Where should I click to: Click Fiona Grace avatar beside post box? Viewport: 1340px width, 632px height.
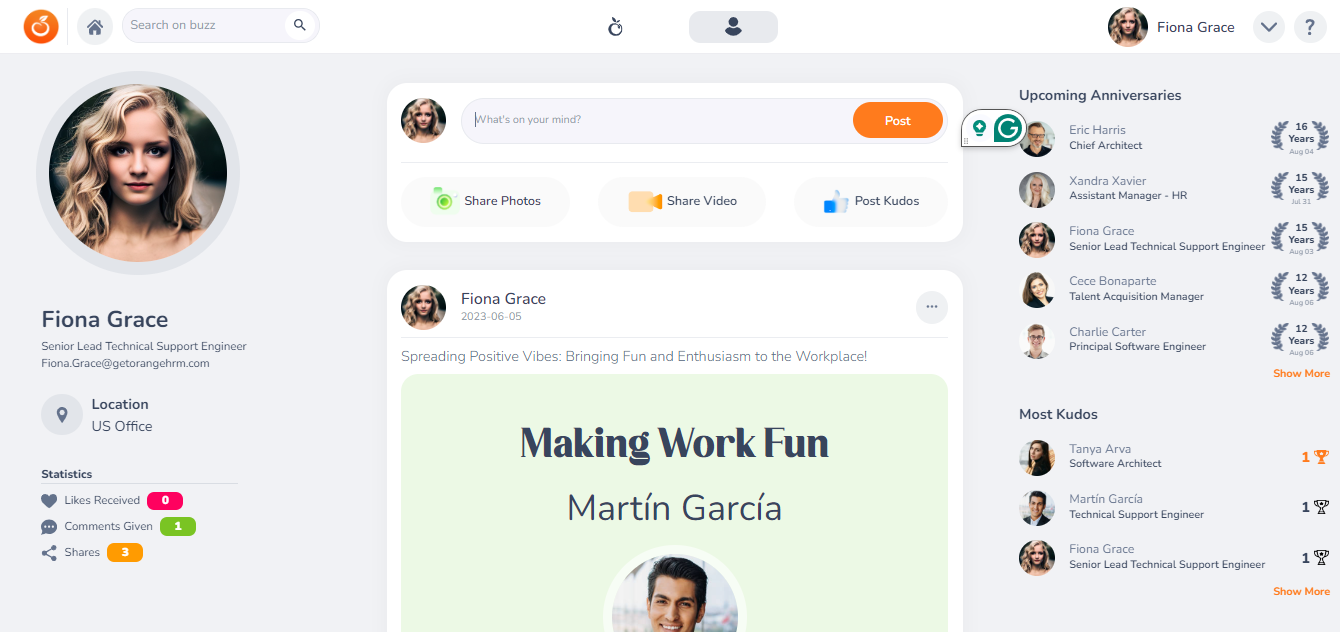(423, 120)
